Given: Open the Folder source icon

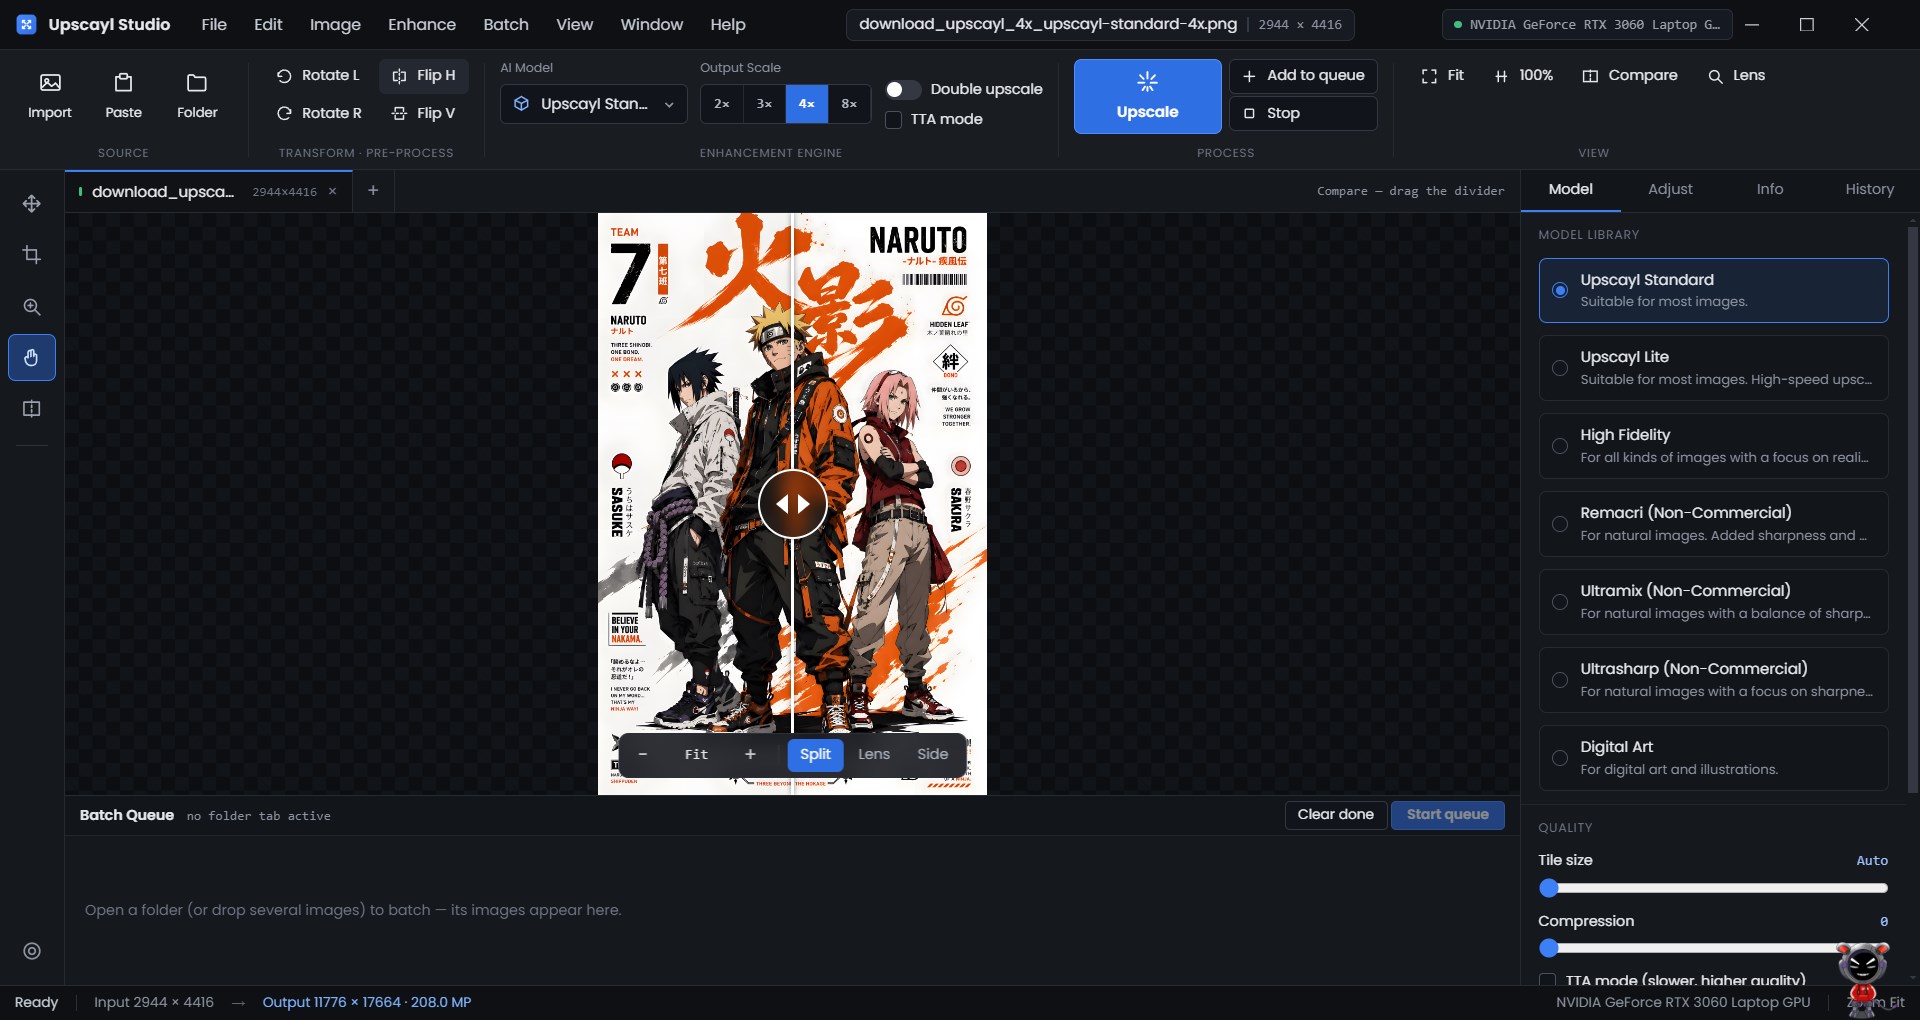Looking at the screenshot, I should [197, 96].
